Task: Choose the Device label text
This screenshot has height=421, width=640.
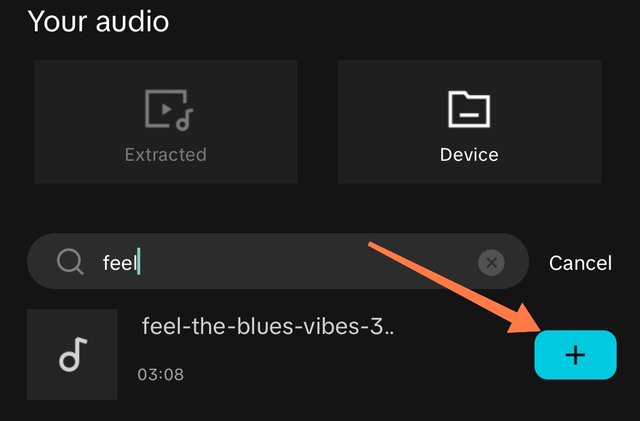Action: [x=469, y=155]
